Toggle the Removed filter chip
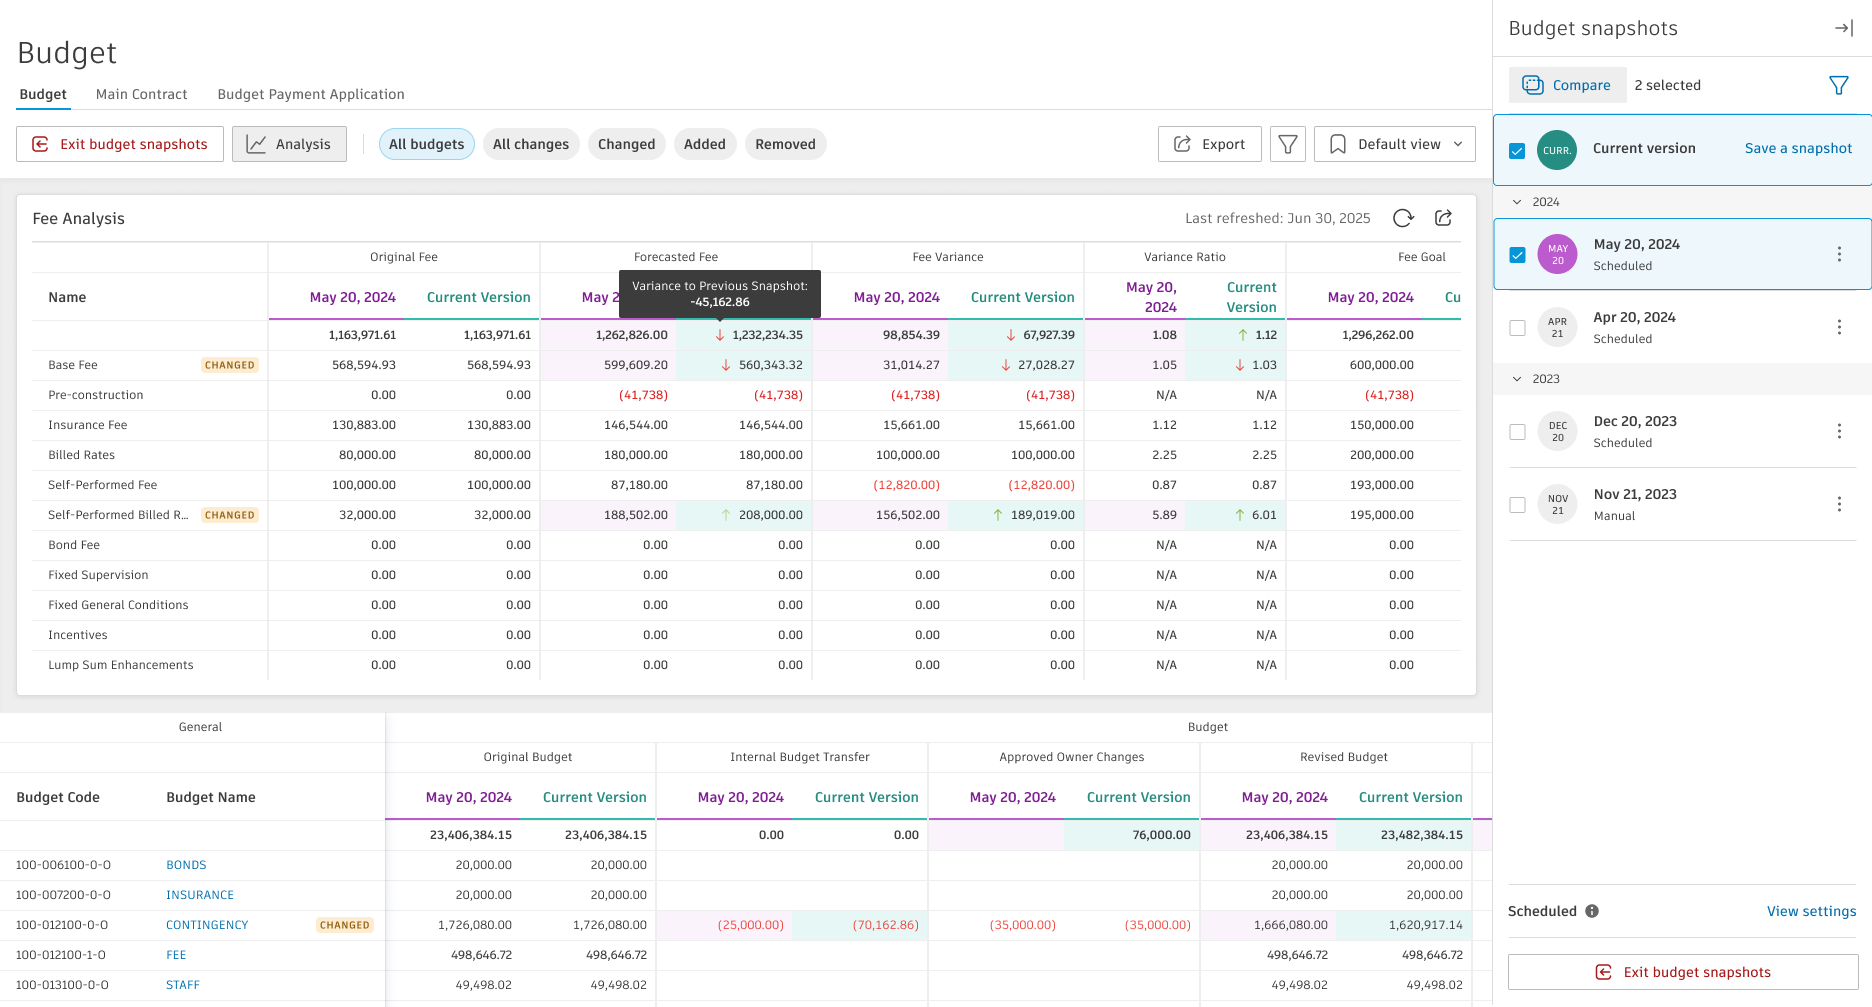 coord(785,144)
